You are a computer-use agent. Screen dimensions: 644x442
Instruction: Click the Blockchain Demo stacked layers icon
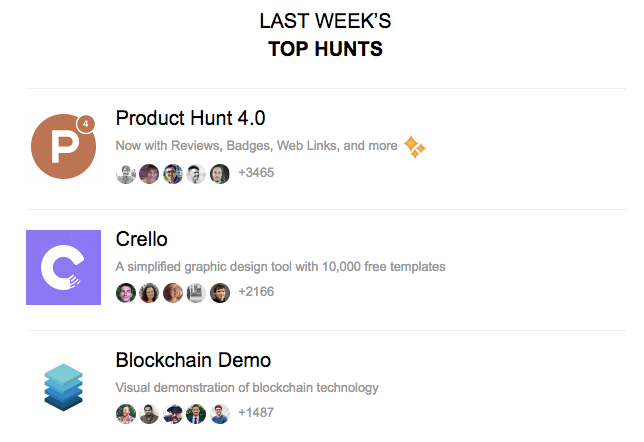(x=63, y=387)
